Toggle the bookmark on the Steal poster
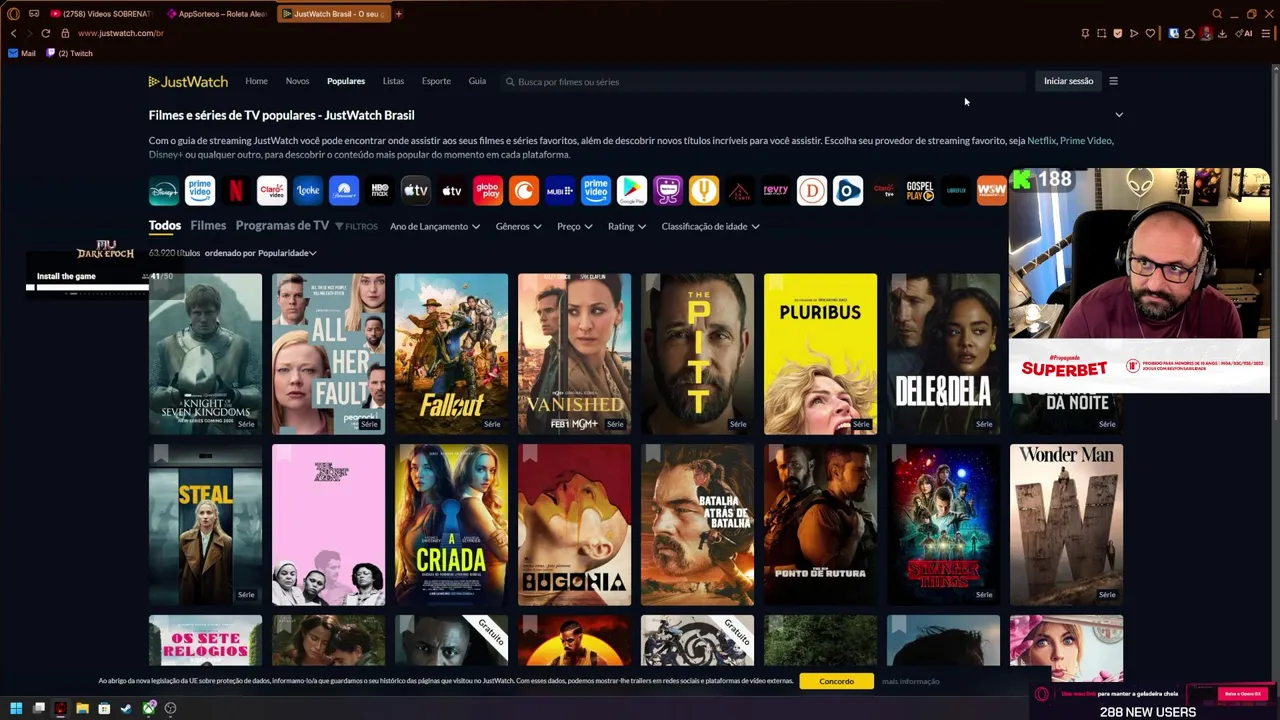Image resolution: width=1280 pixels, height=720 pixels. point(160,455)
